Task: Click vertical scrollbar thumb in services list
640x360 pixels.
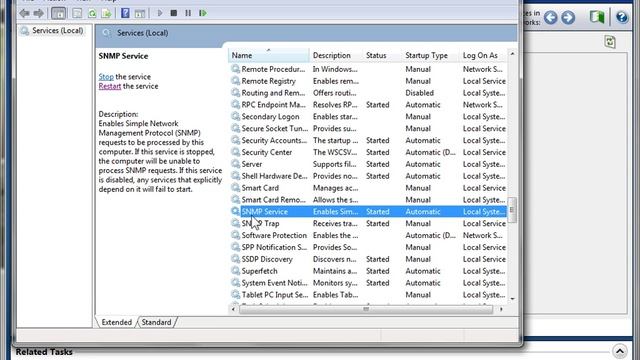Action: pos(512,210)
